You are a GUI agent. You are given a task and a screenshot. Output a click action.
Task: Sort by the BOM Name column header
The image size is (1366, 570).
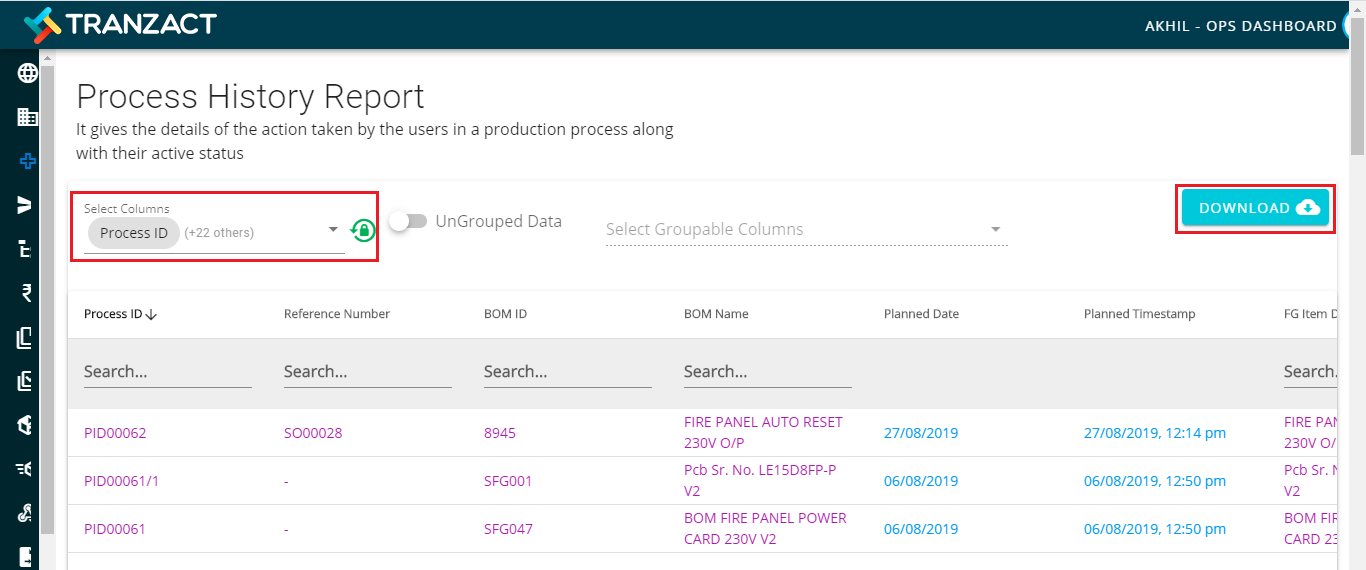pos(716,314)
